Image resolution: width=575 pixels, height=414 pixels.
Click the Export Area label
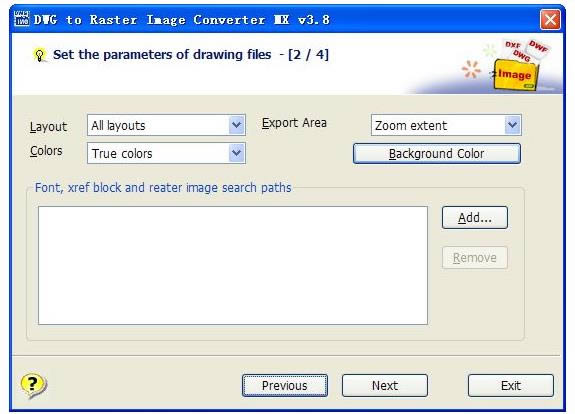point(294,123)
